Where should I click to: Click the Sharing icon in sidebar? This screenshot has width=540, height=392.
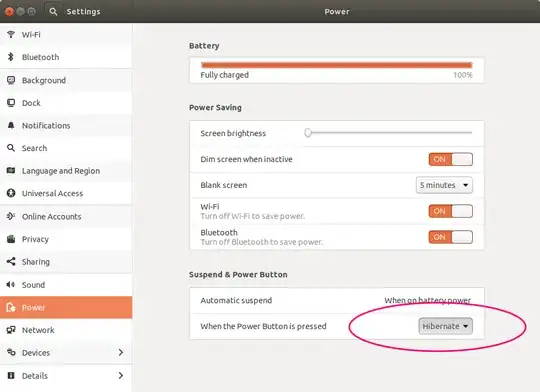(x=11, y=261)
